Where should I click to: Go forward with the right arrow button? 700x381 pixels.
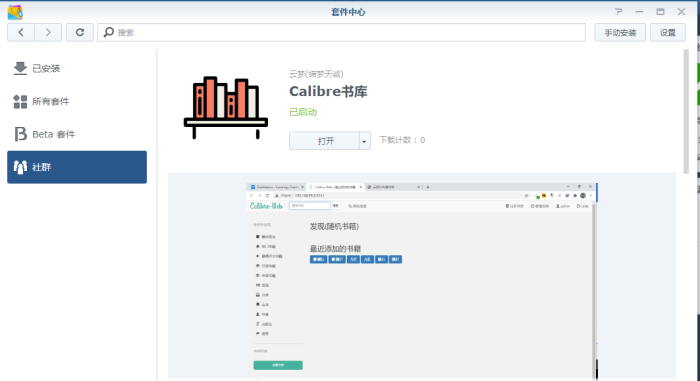pyautogui.click(x=48, y=32)
